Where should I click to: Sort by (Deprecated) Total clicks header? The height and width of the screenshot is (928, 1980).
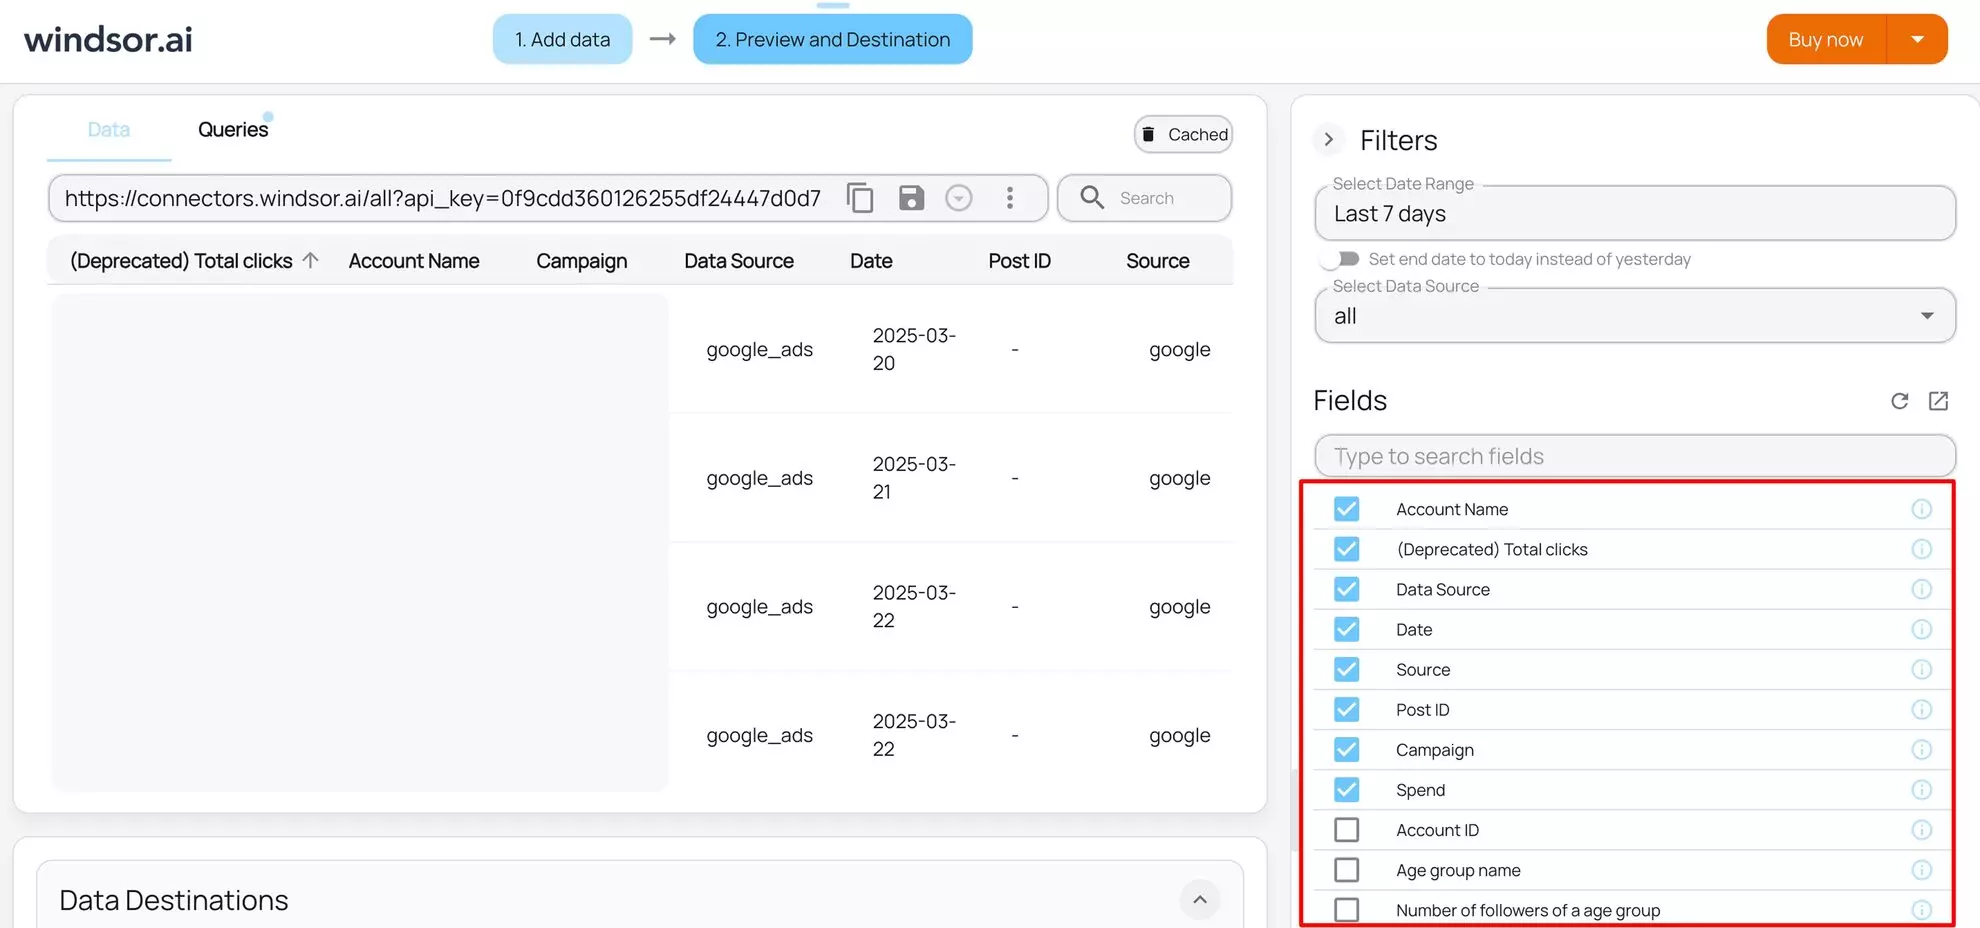[181, 260]
